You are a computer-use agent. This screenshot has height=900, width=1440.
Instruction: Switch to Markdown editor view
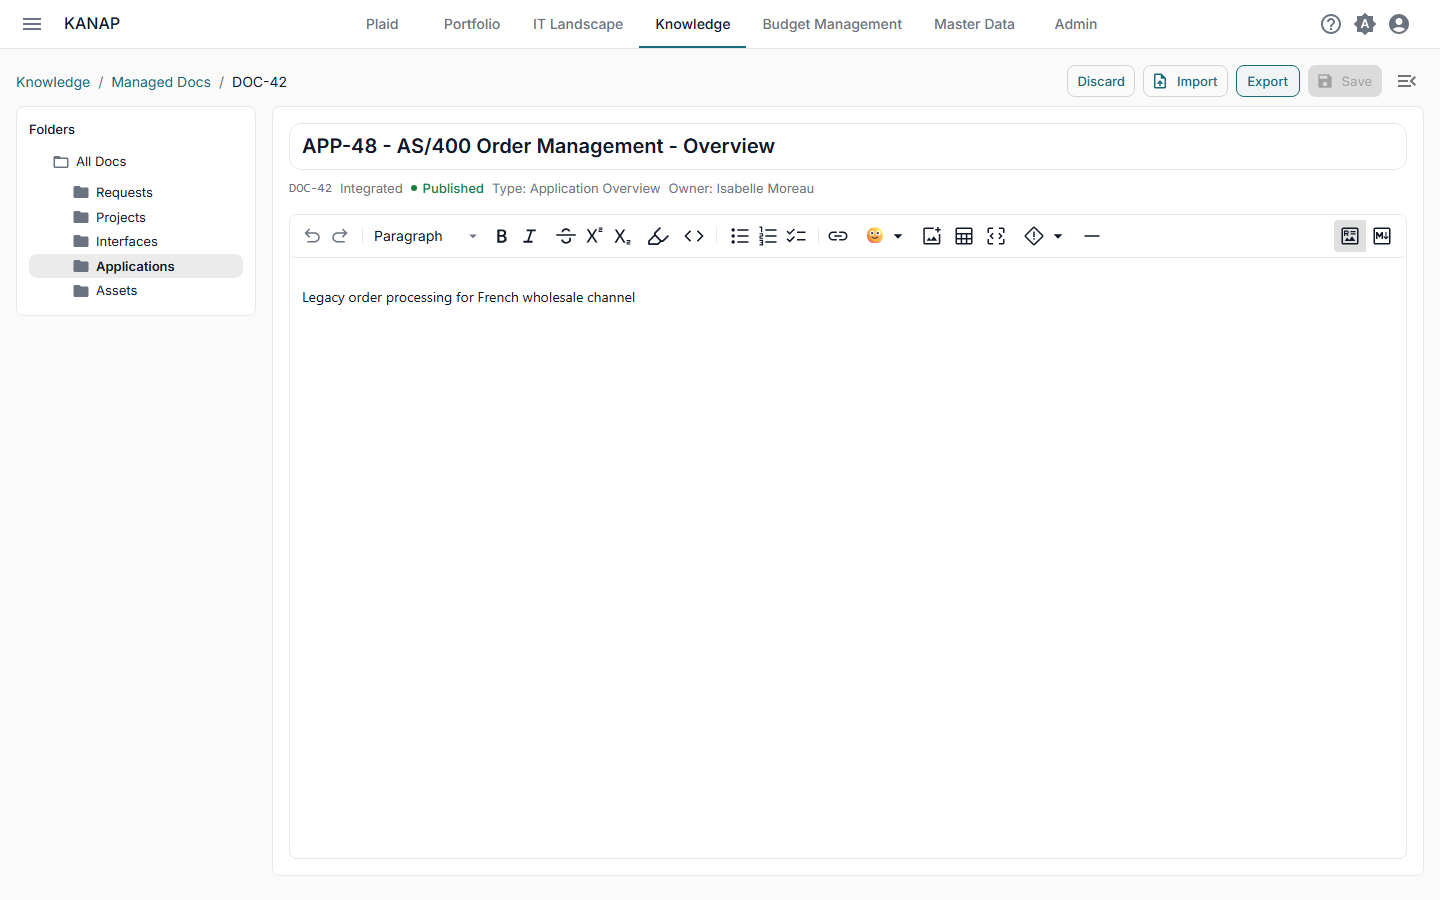coord(1382,236)
